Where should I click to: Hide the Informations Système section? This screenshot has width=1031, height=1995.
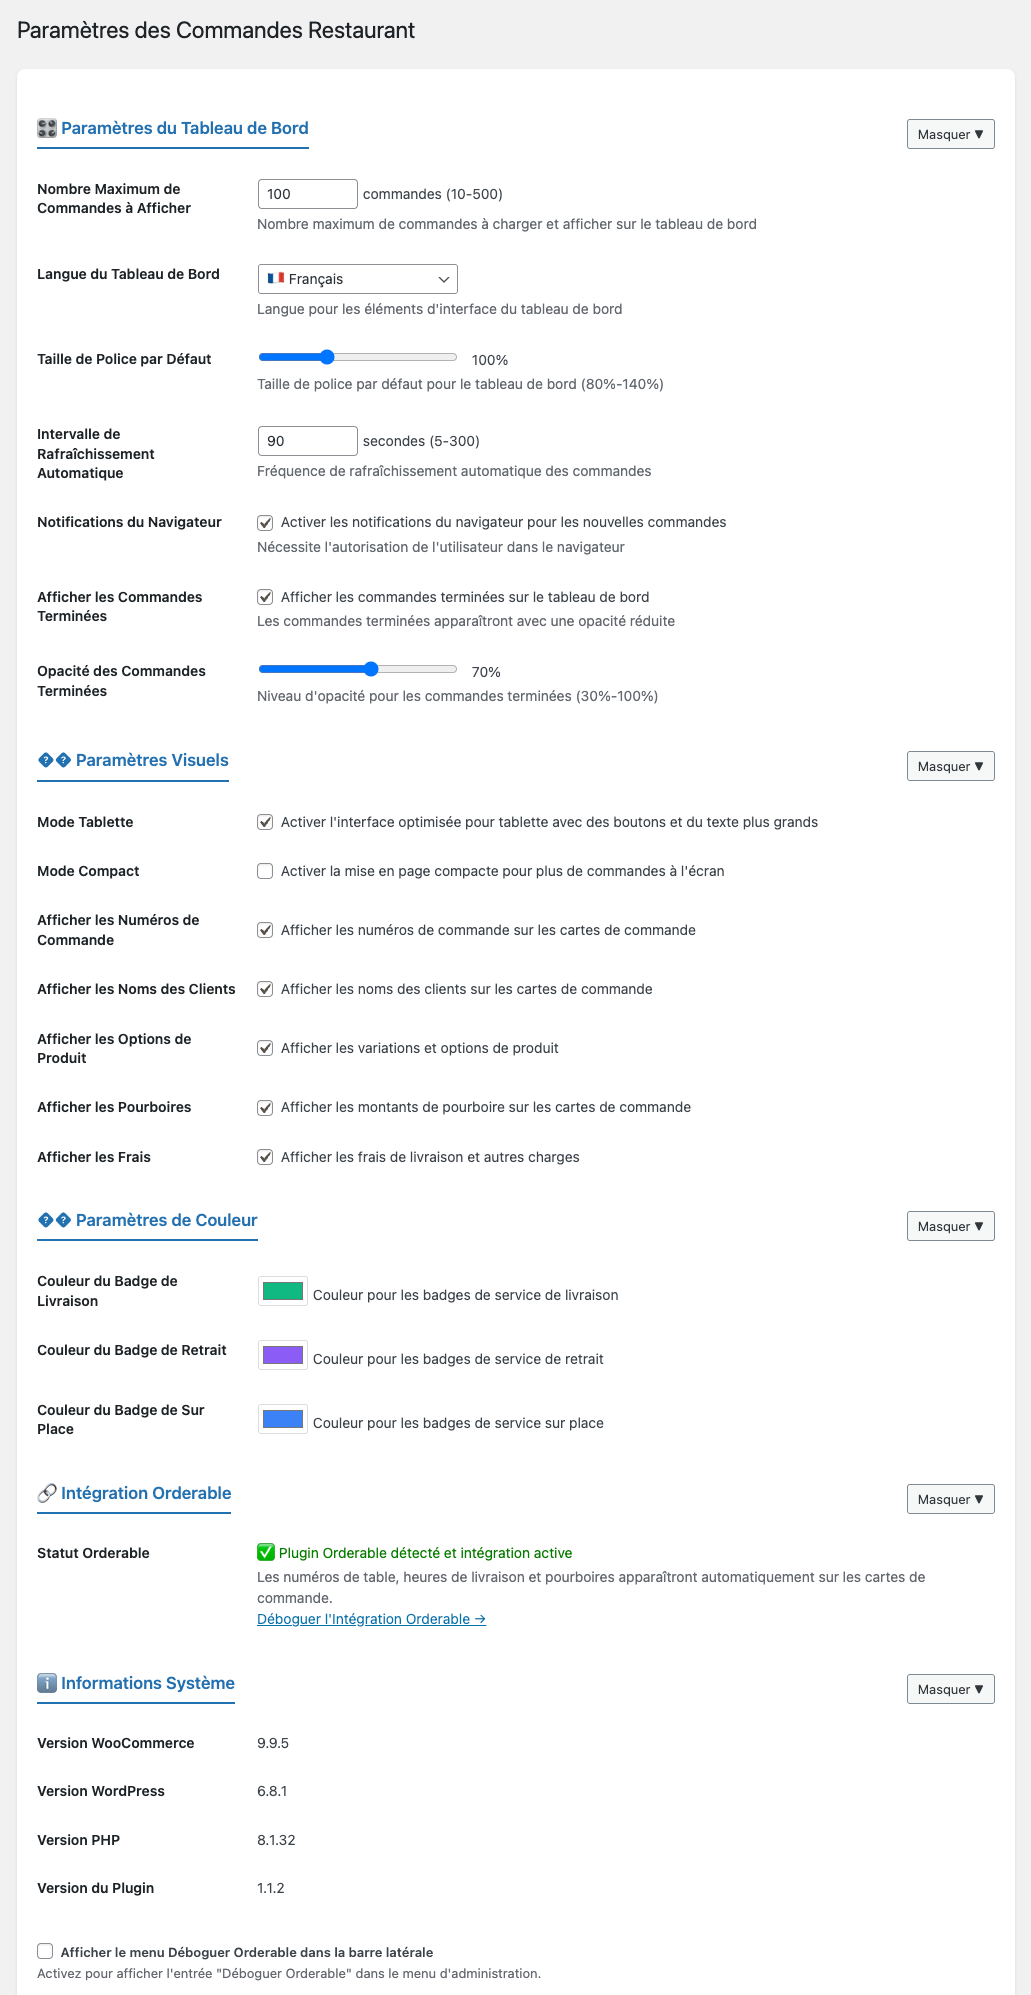tap(950, 1689)
